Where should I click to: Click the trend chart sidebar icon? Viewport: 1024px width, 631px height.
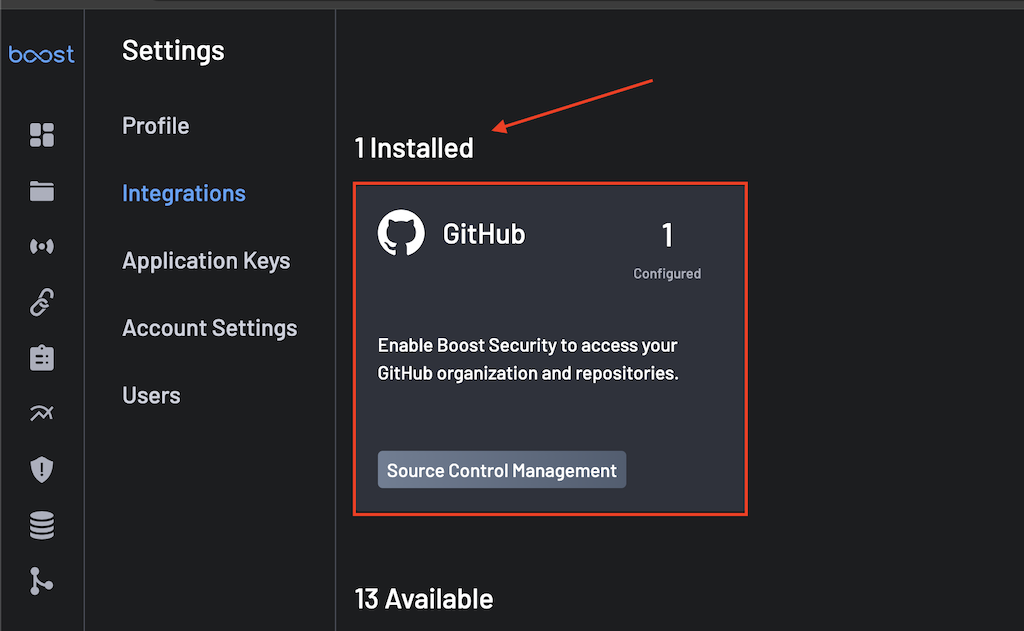pos(42,413)
